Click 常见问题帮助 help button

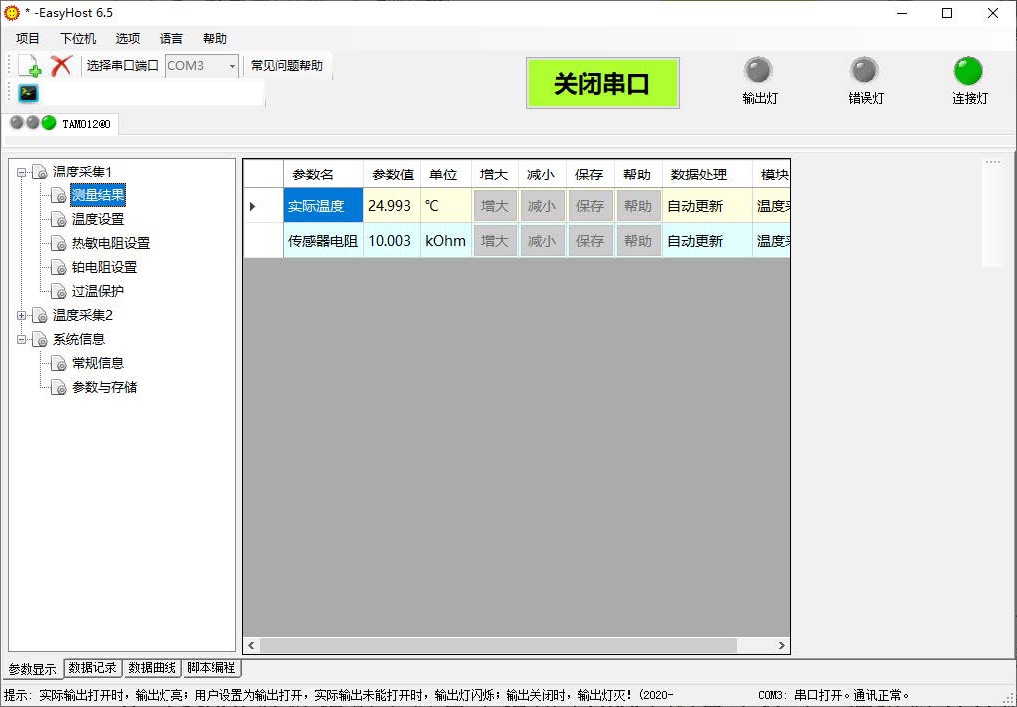click(x=287, y=66)
